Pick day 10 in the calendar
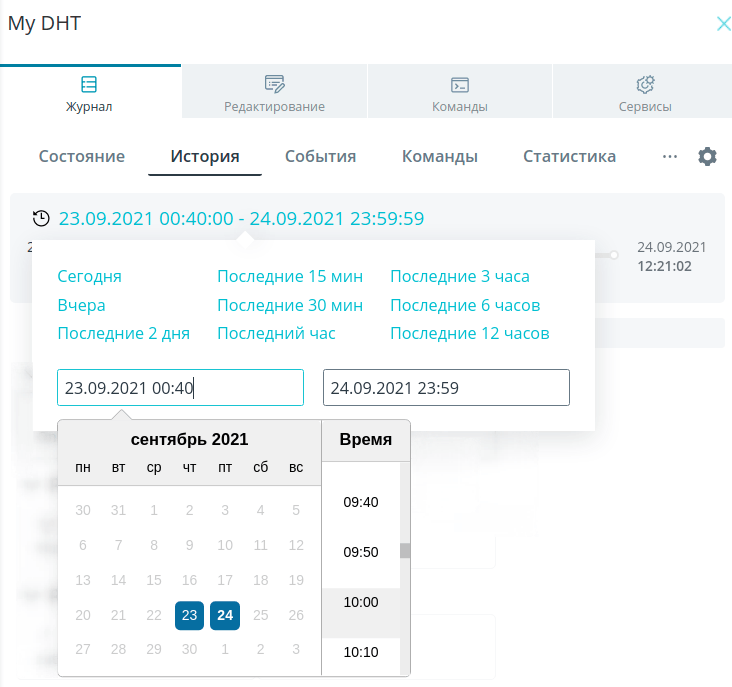Screen dimensions: 732x687 tap(225, 545)
